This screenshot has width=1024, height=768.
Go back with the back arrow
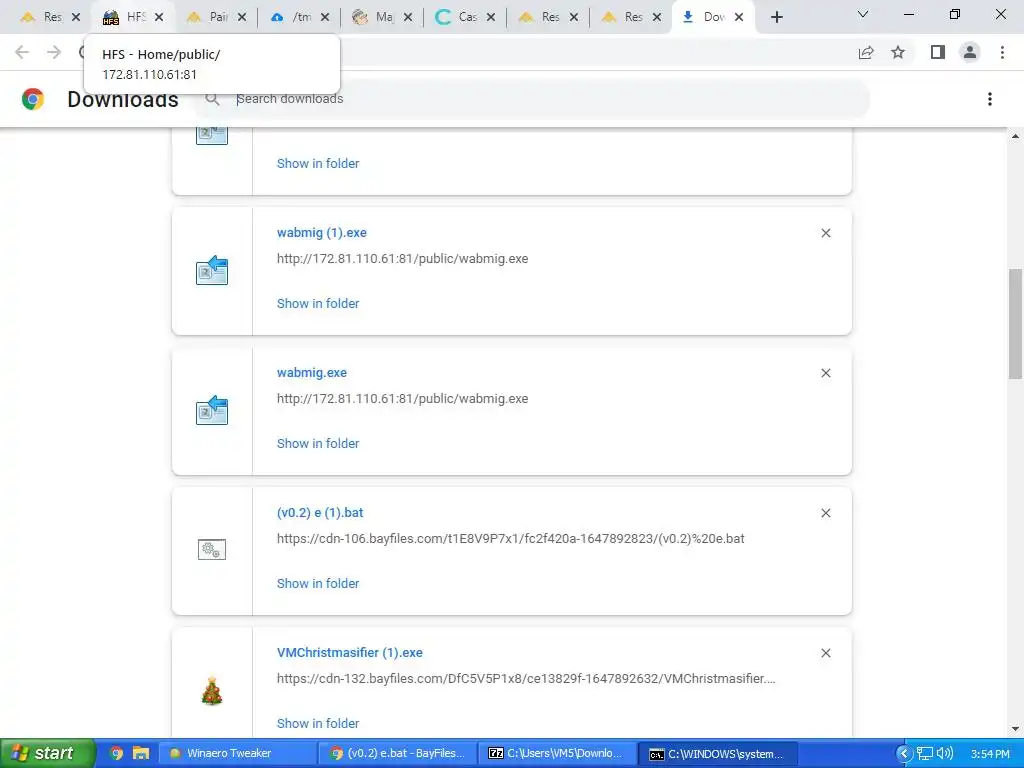[22, 52]
